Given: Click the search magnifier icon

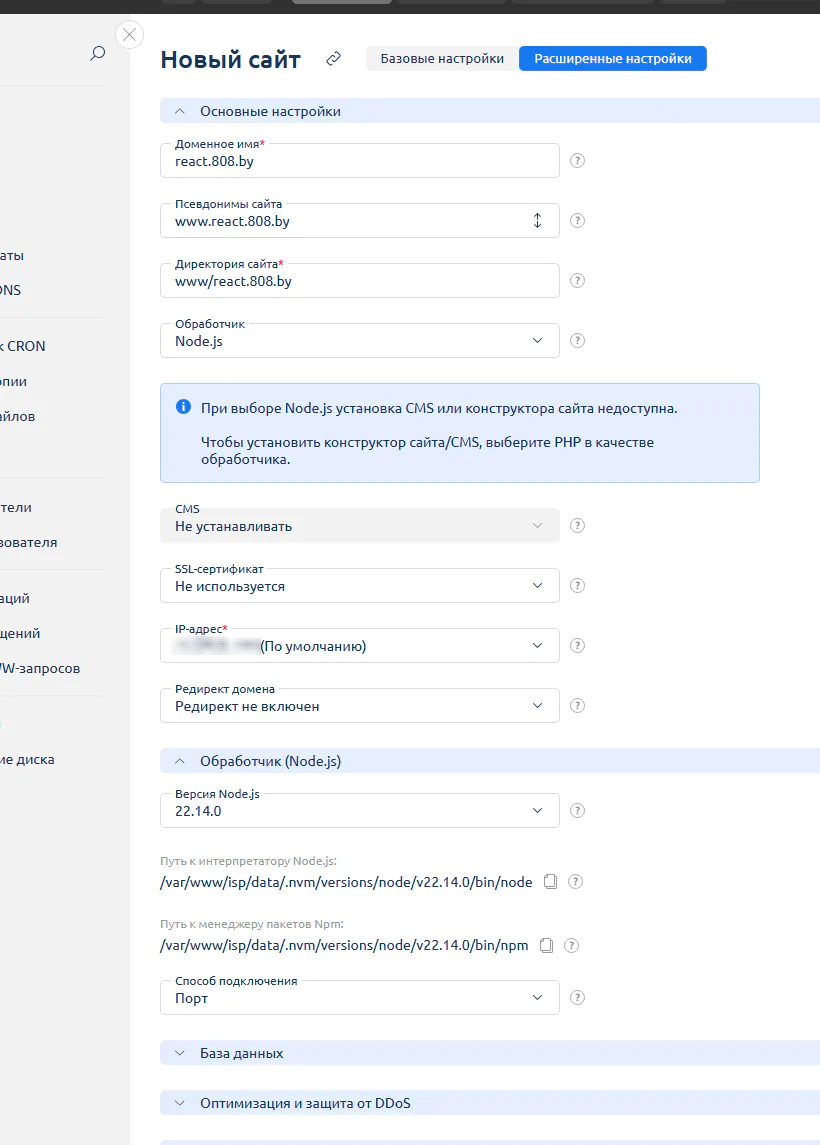Looking at the screenshot, I should 97,54.
